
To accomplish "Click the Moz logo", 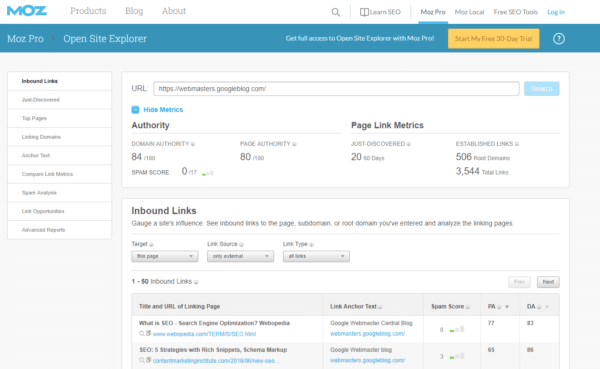I will [27, 11].
